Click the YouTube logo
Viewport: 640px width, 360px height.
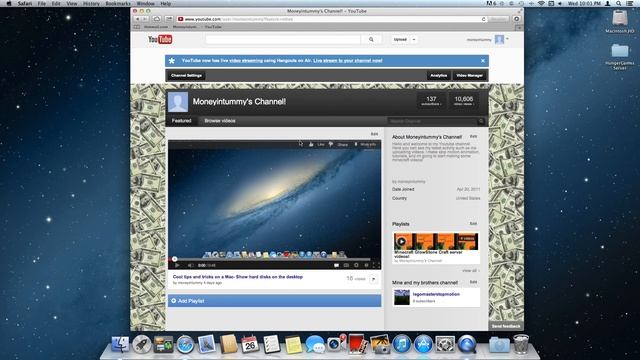tap(160, 39)
